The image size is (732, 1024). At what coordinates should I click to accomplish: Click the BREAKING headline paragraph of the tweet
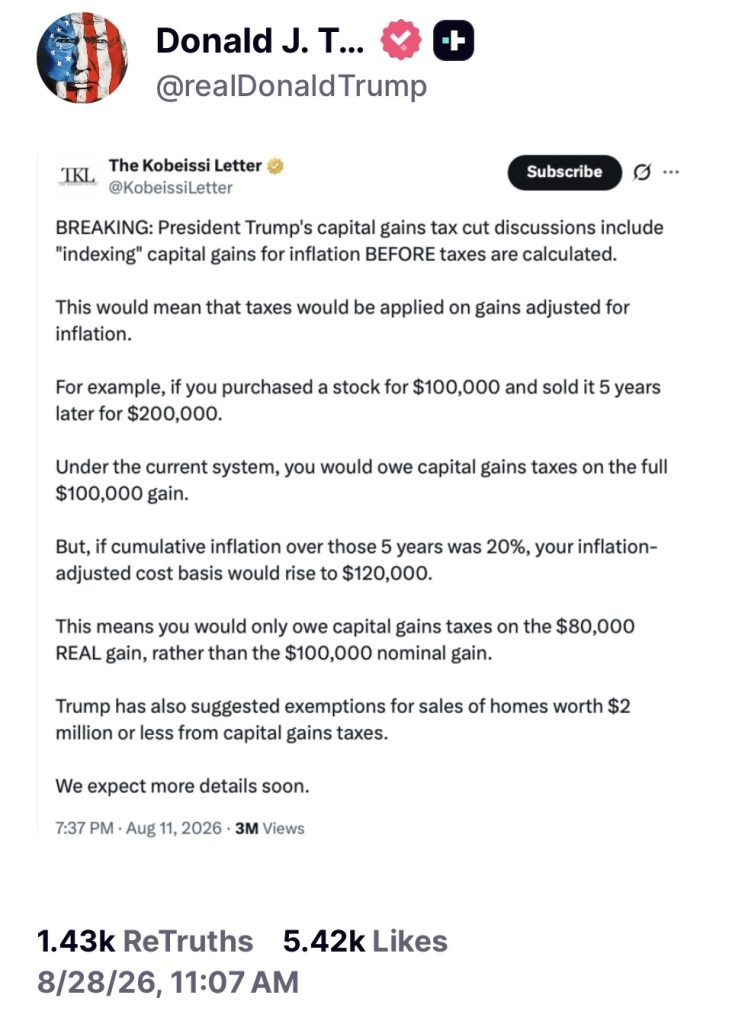[x=359, y=240]
